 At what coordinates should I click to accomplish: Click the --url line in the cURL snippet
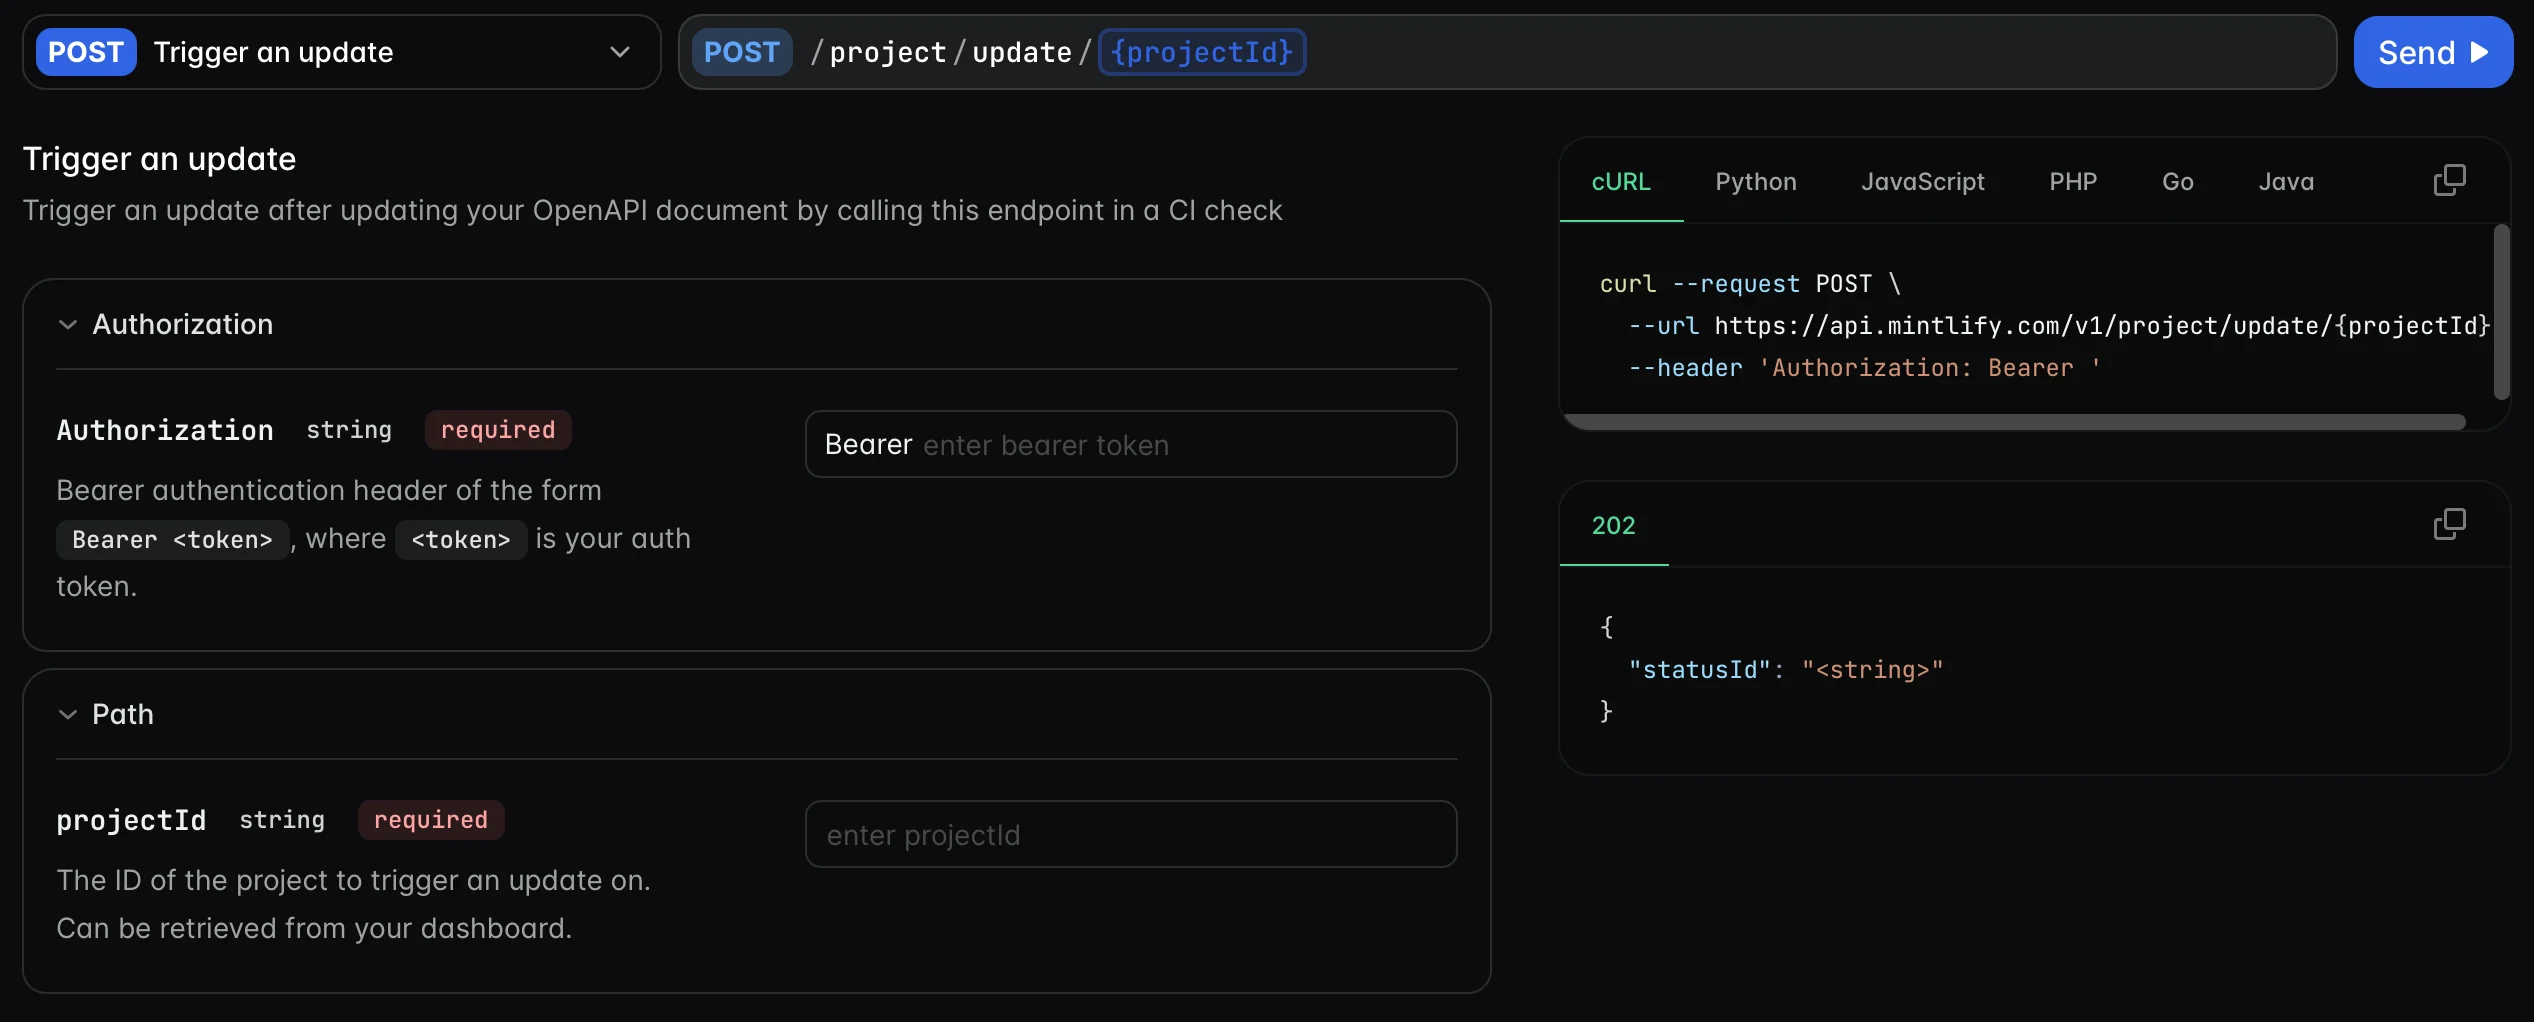click(x=2059, y=326)
